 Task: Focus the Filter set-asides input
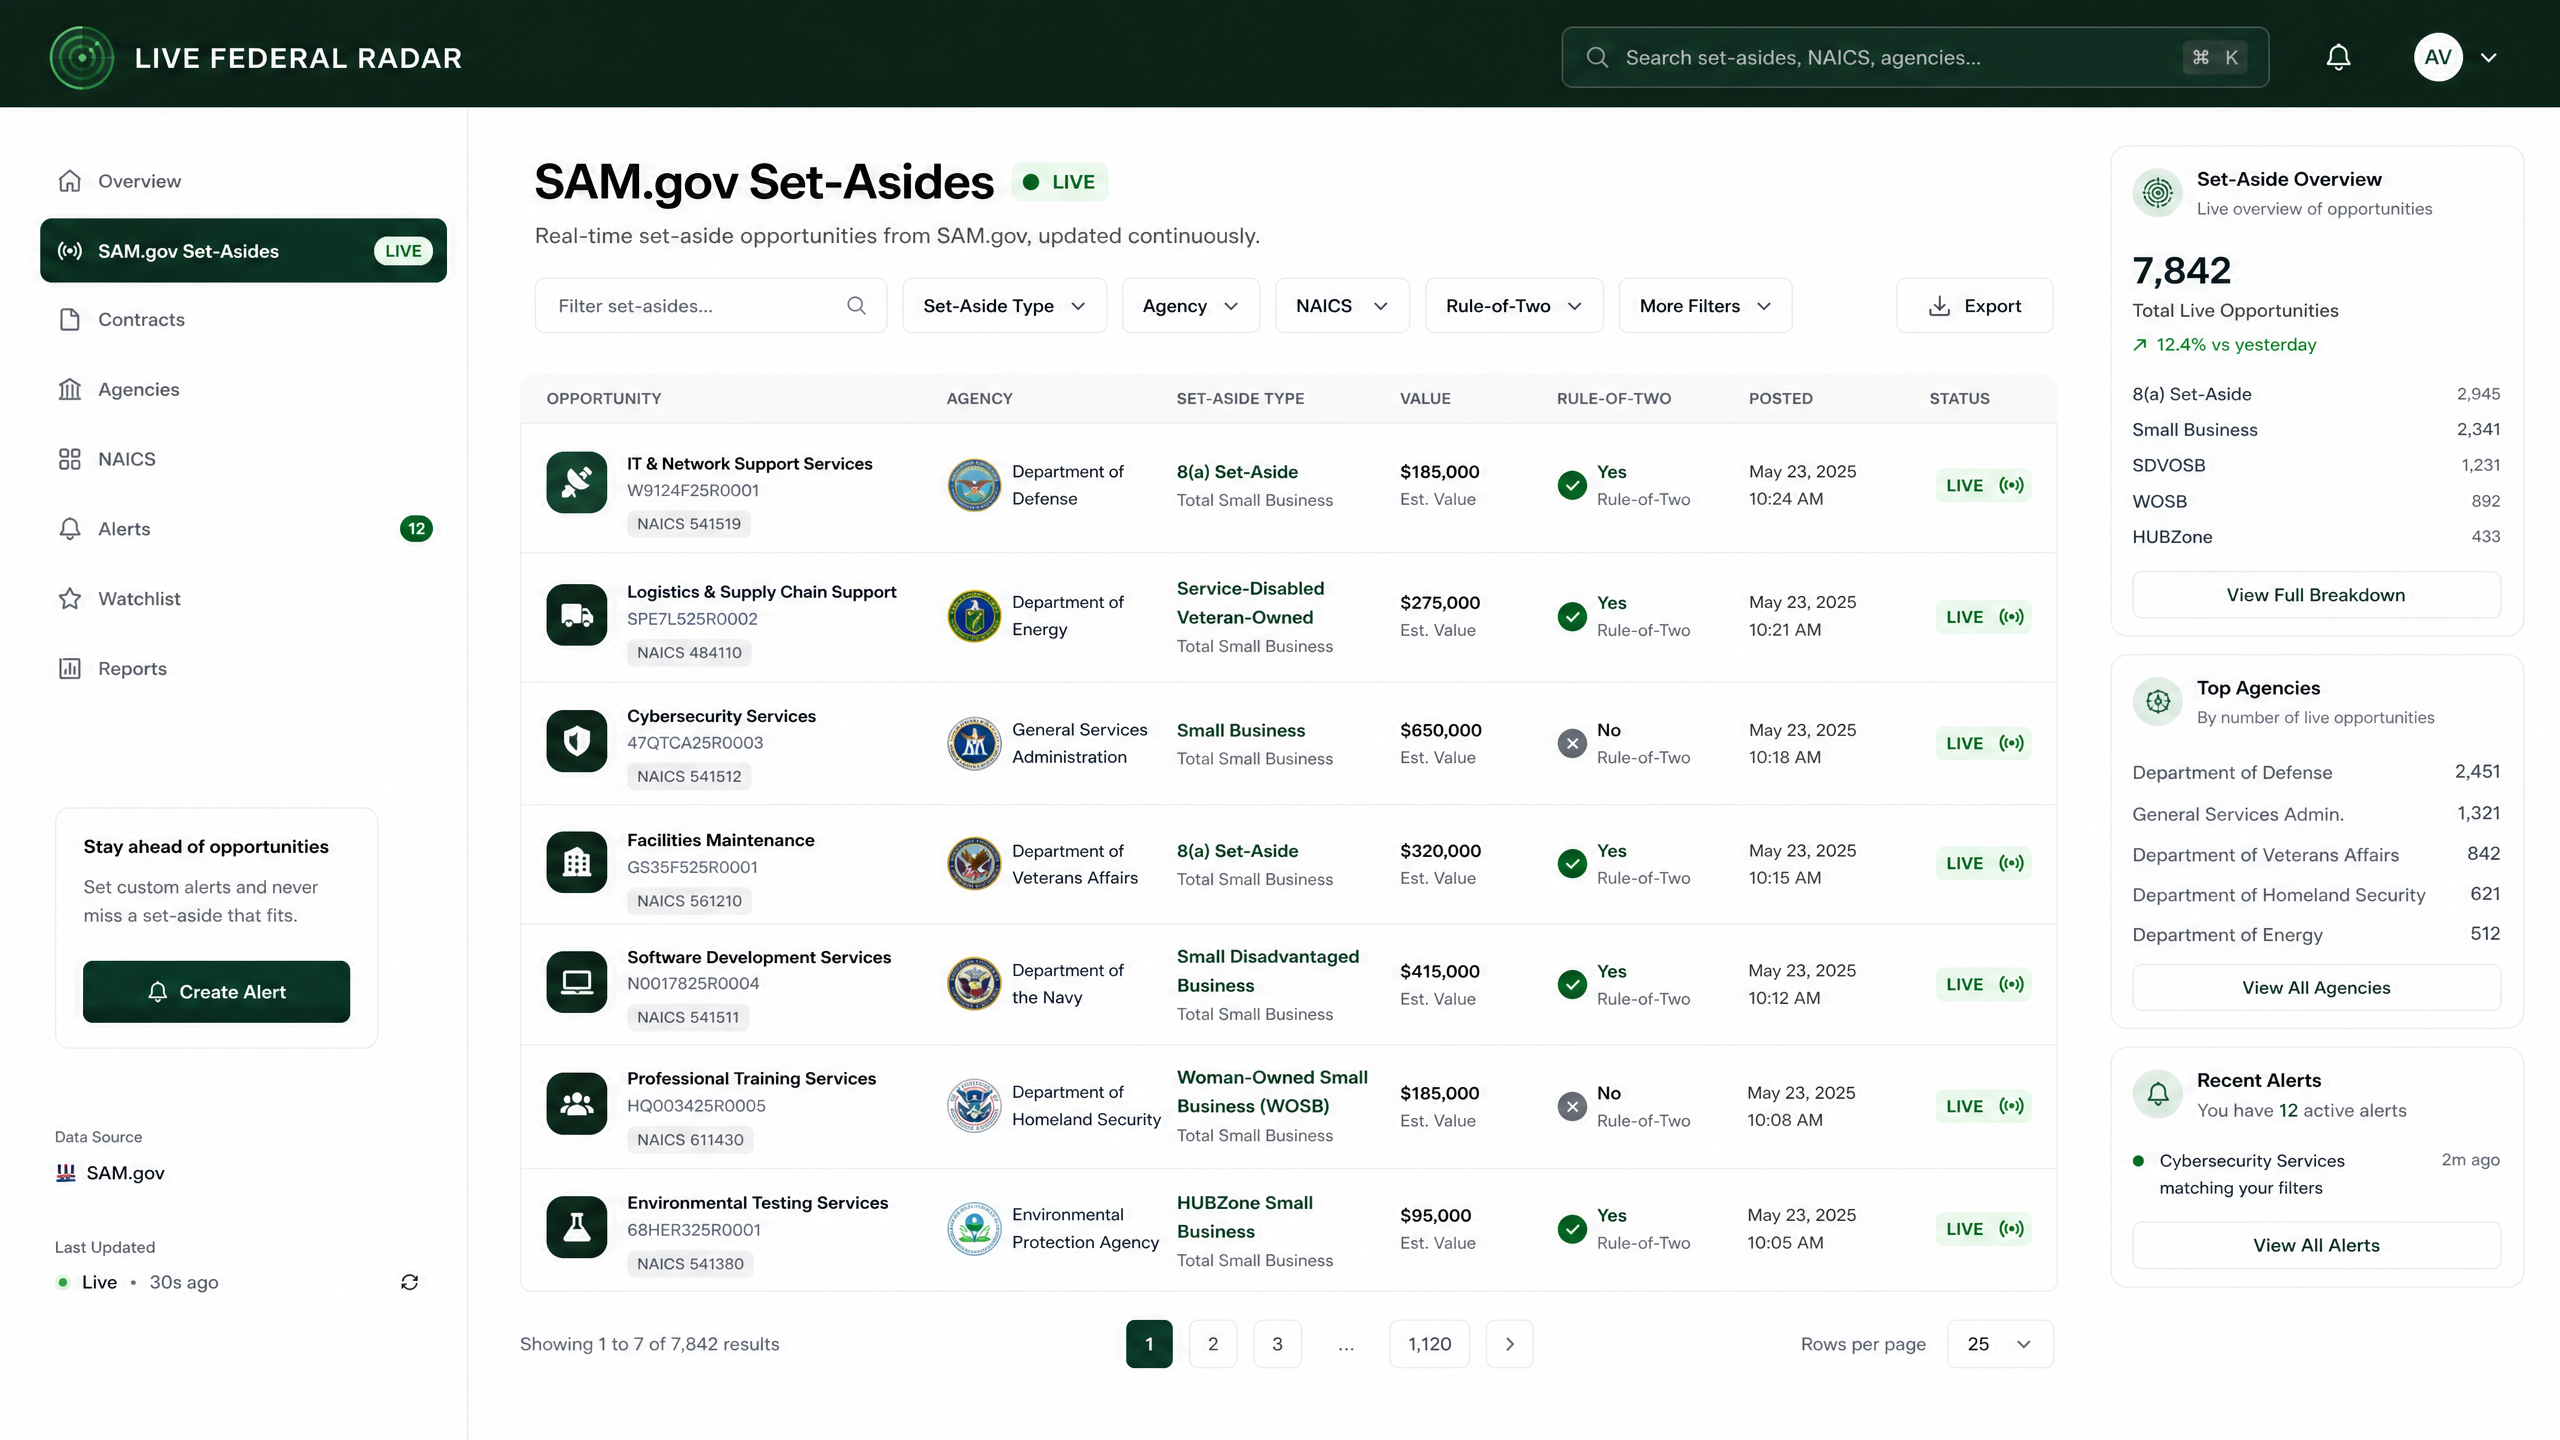(710, 306)
